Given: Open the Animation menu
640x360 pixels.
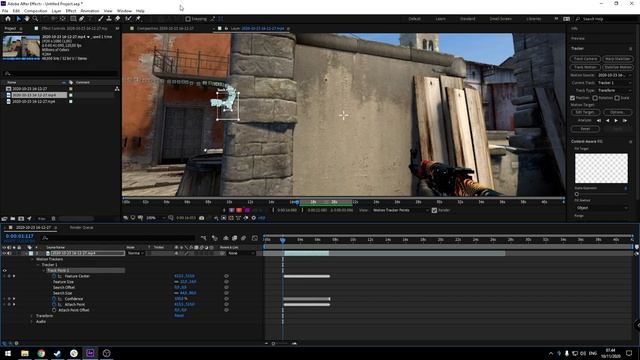Looking at the screenshot, I should (x=90, y=11).
